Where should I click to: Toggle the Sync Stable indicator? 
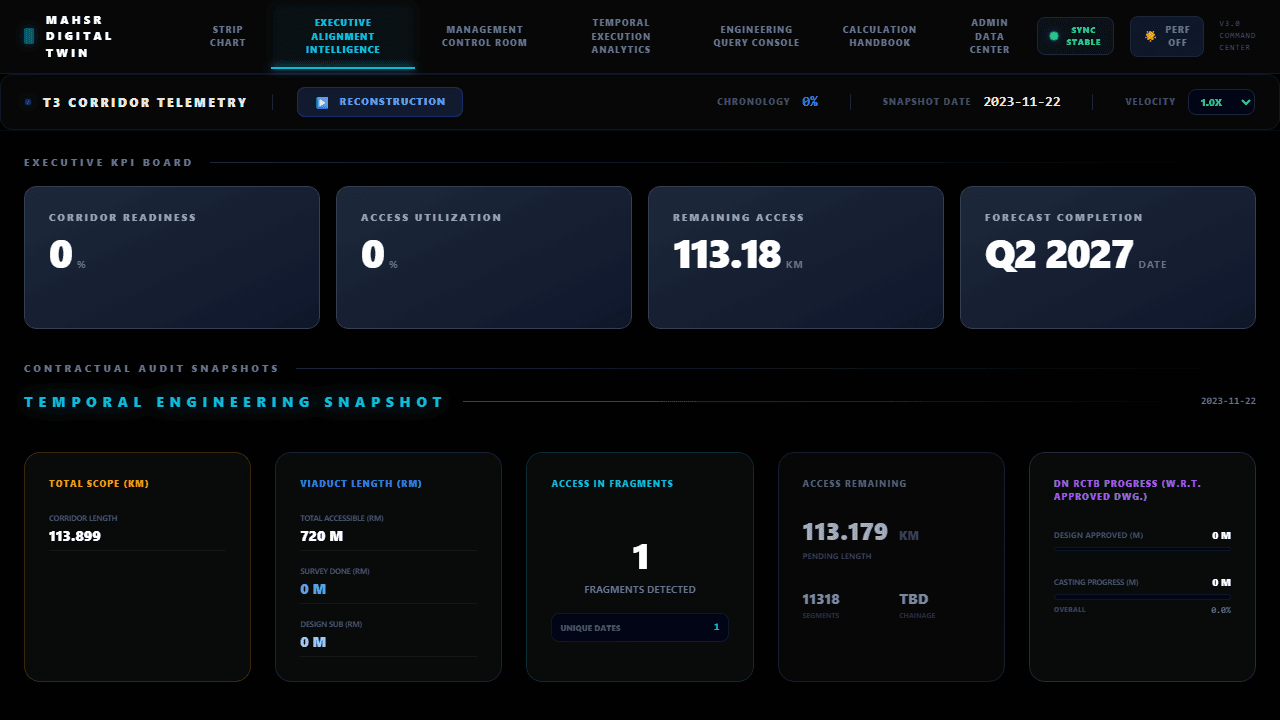[1075, 36]
